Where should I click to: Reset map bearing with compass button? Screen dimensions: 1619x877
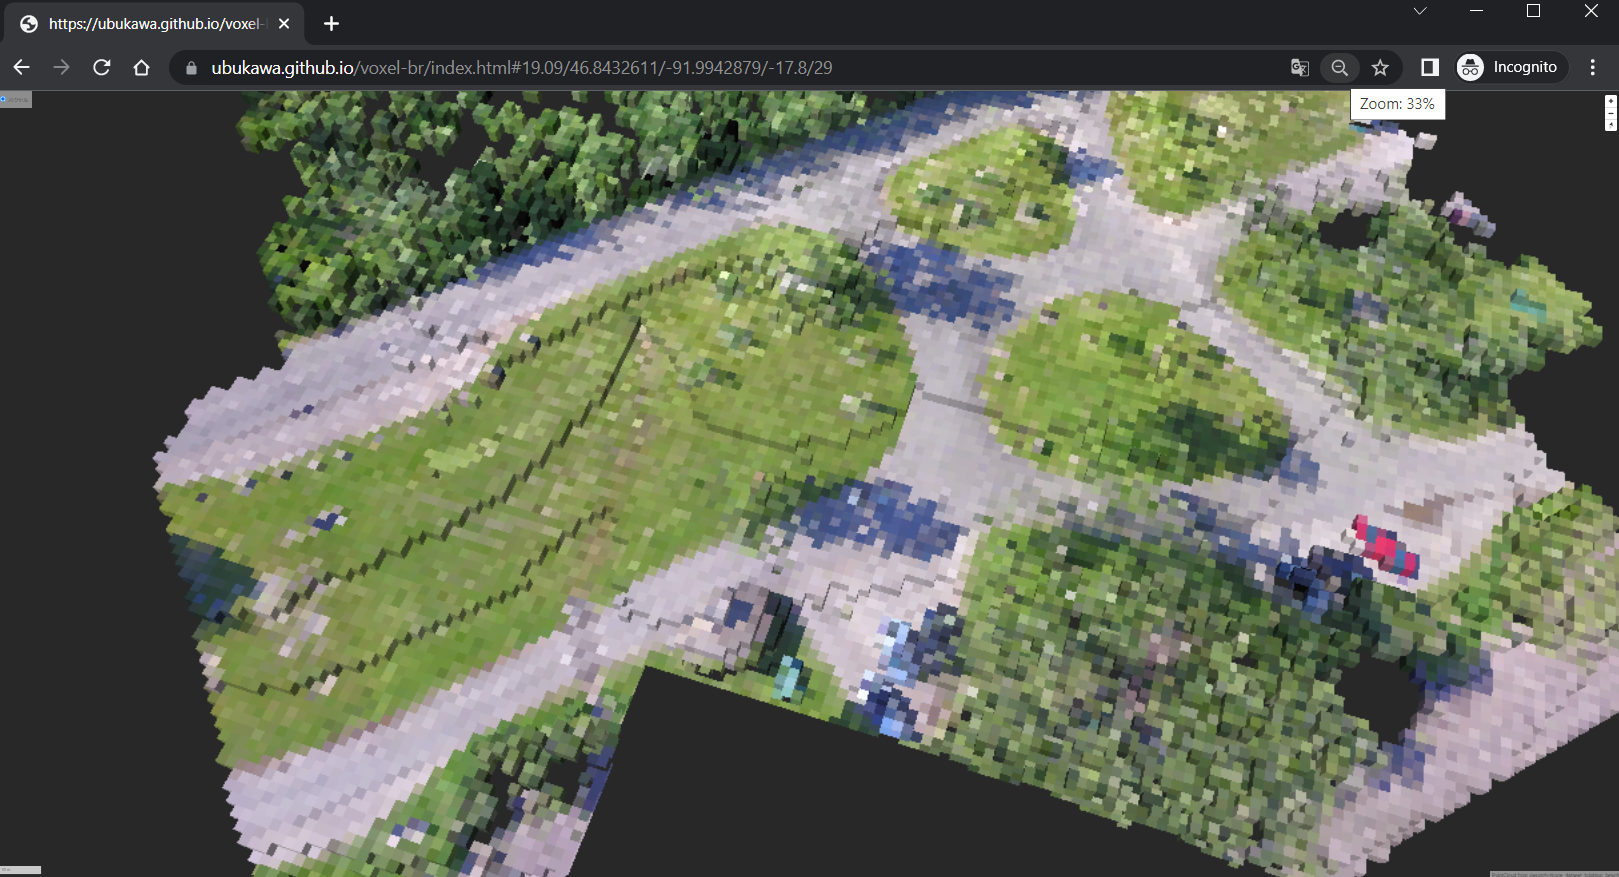(x=1610, y=124)
